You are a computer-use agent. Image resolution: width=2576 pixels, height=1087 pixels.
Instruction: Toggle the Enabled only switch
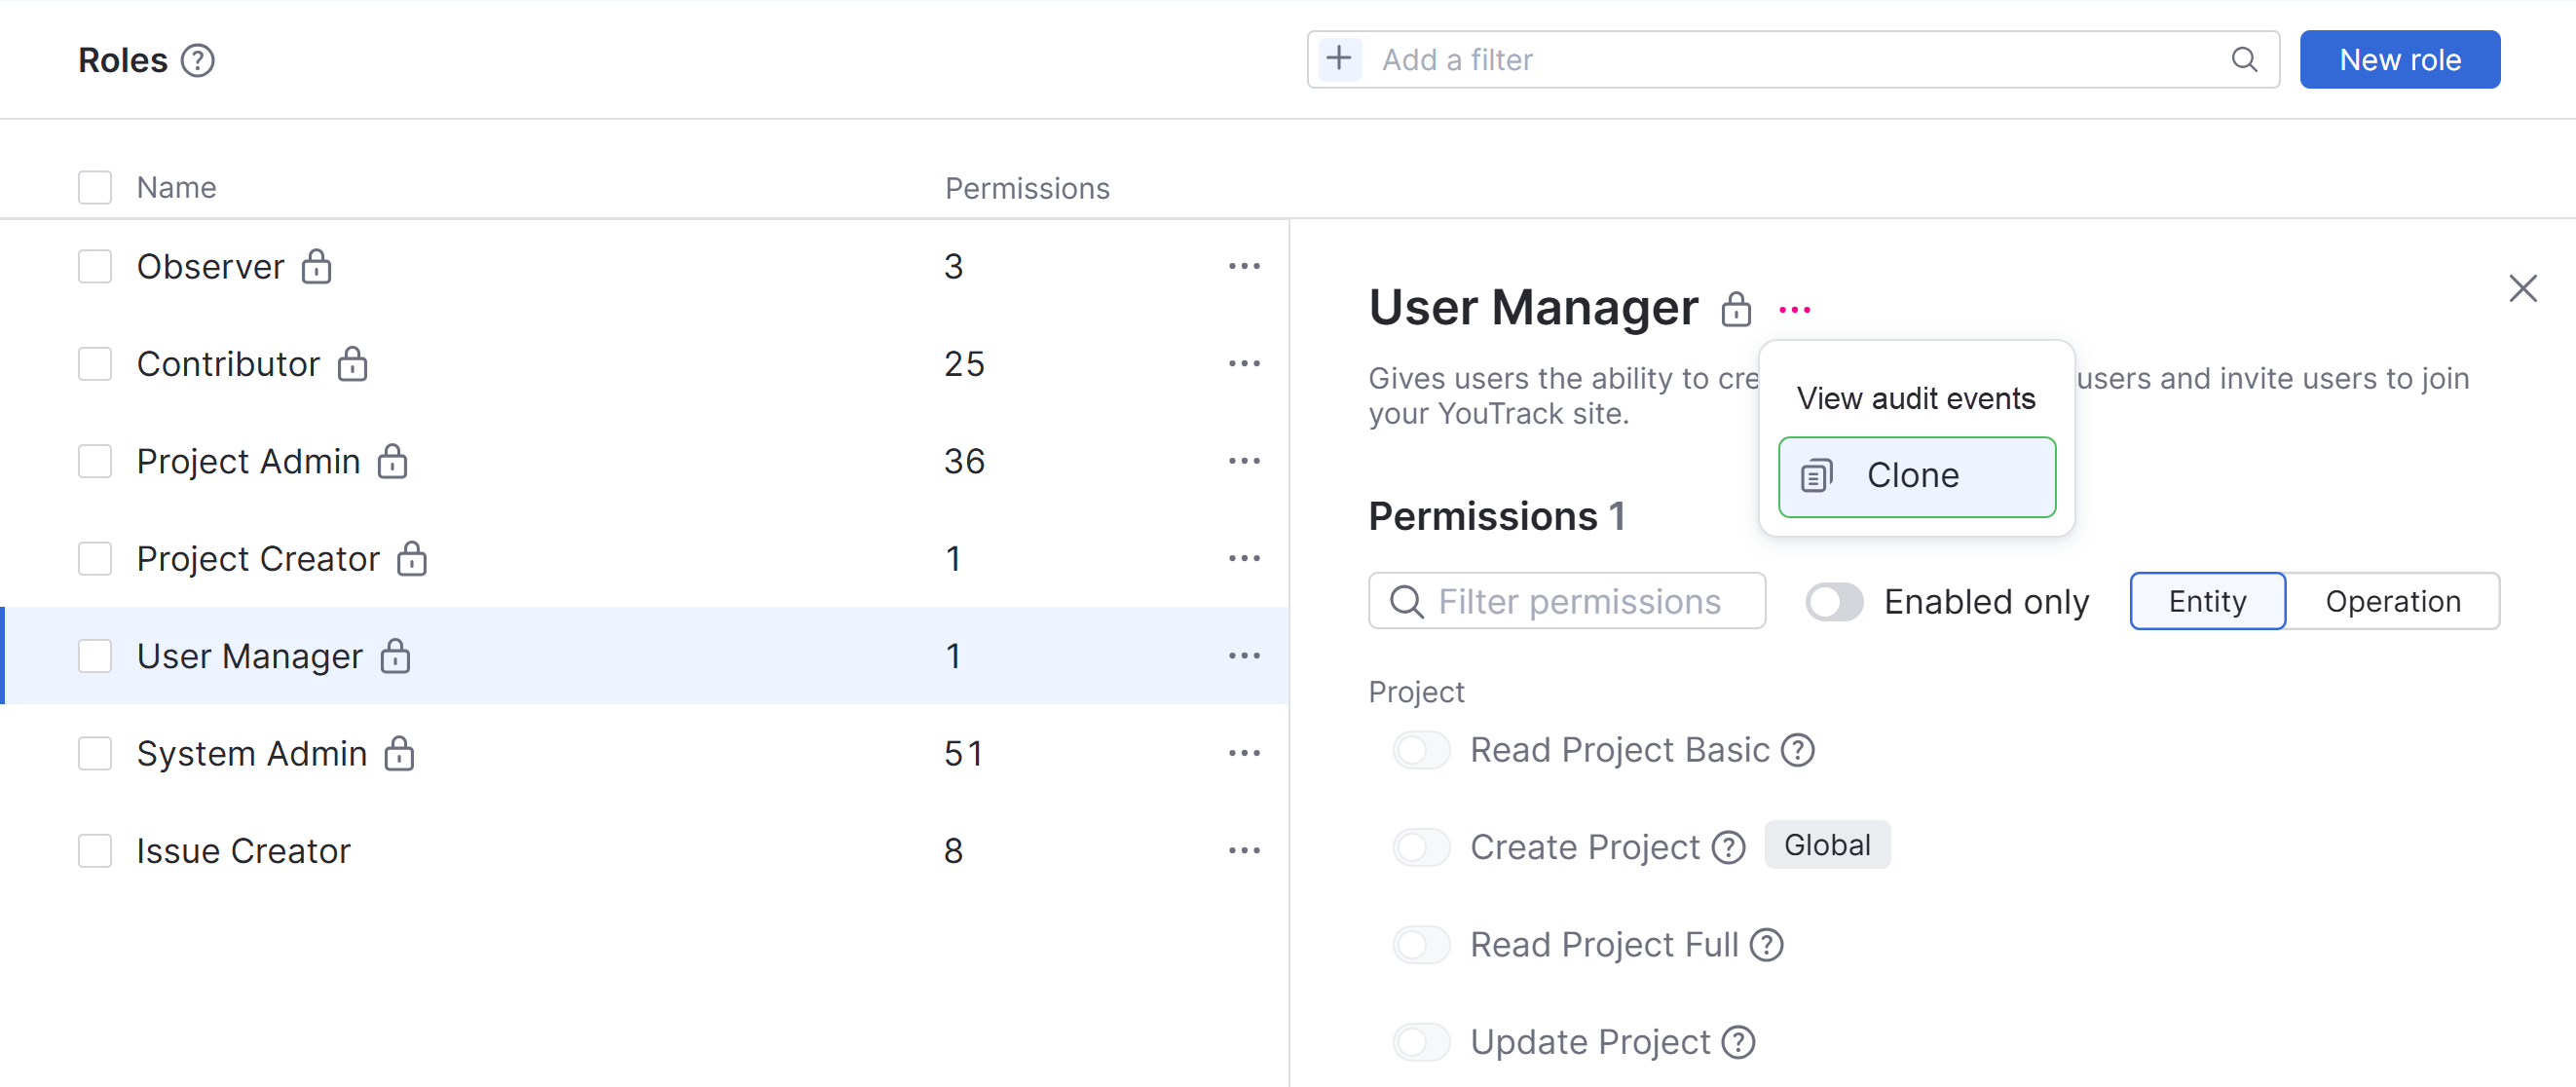coord(1833,601)
